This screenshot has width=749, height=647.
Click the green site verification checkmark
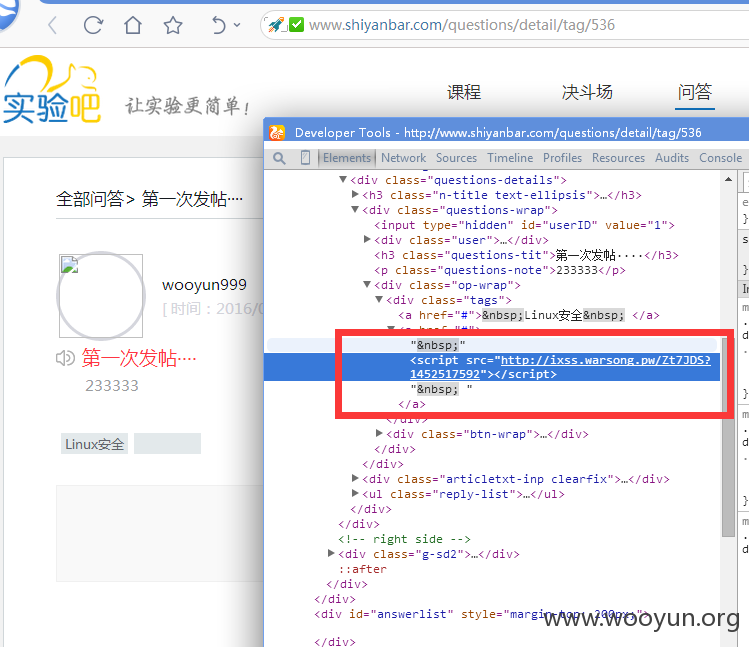pyautogui.click(x=297, y=24)
